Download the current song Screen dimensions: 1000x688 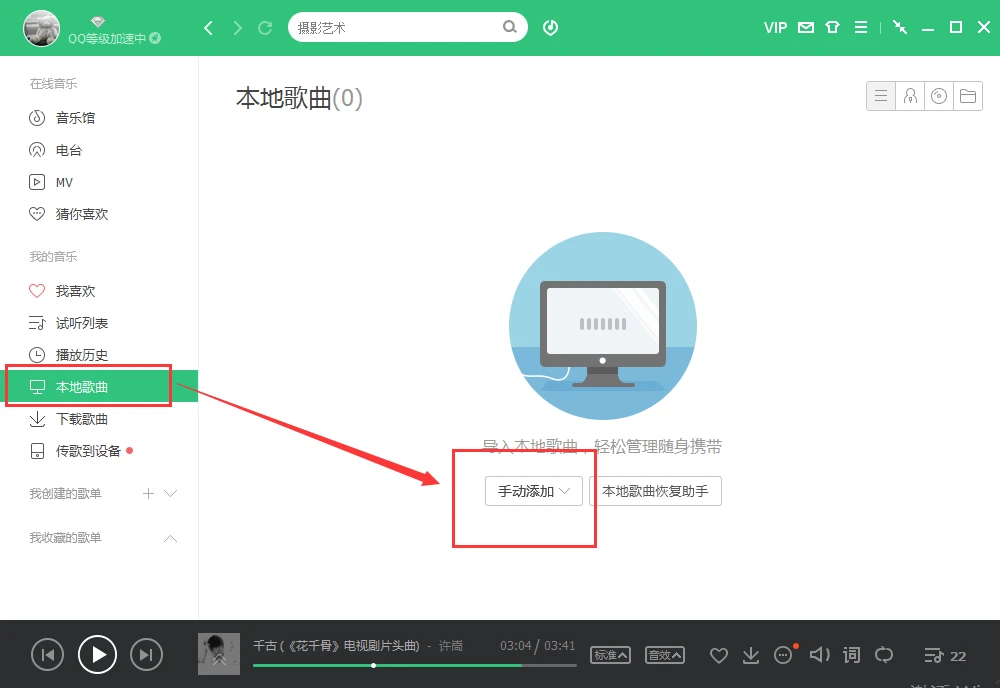751,655
